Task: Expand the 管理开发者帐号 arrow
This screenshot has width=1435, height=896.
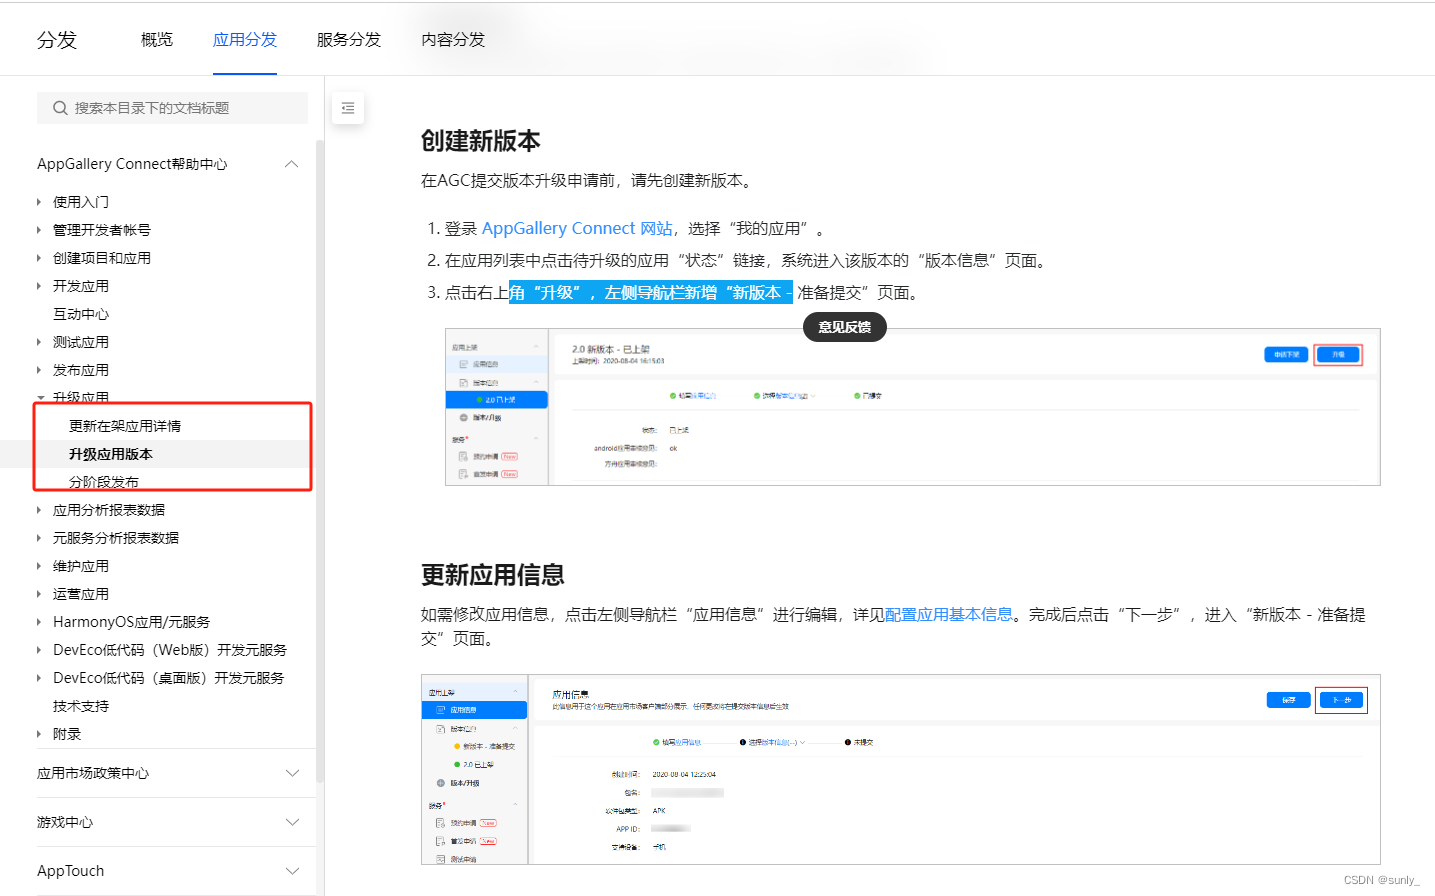Action: [x=40, y=230]
